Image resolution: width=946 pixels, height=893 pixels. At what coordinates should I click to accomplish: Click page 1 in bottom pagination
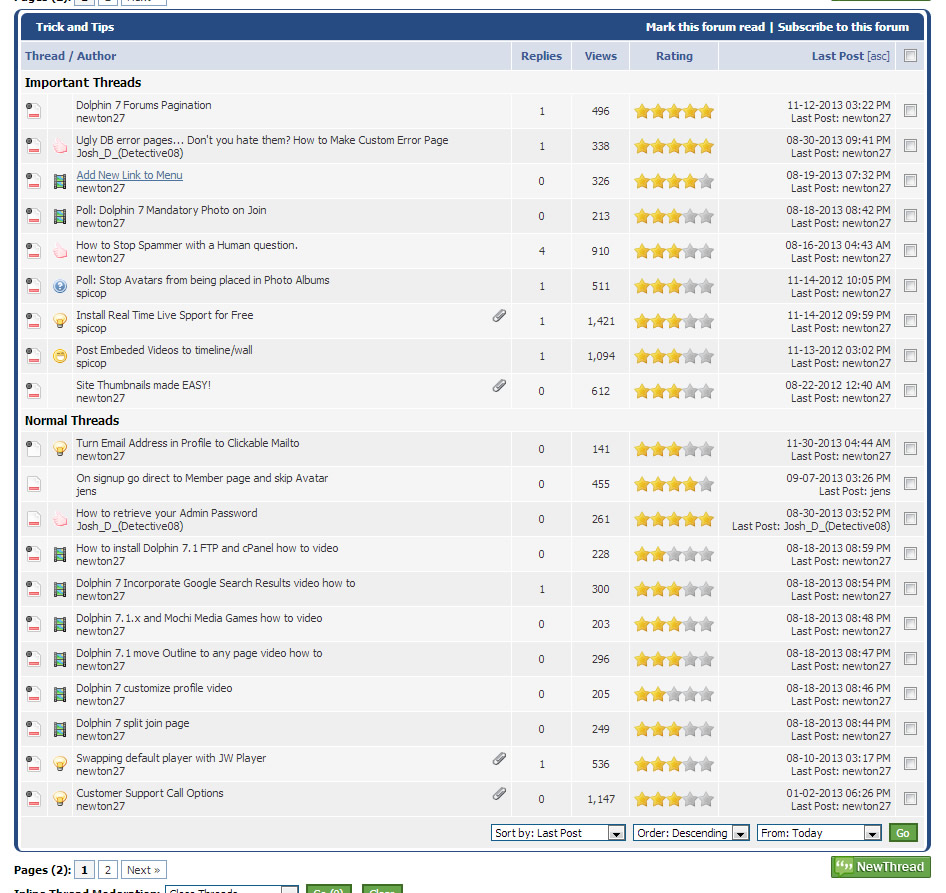84,869
